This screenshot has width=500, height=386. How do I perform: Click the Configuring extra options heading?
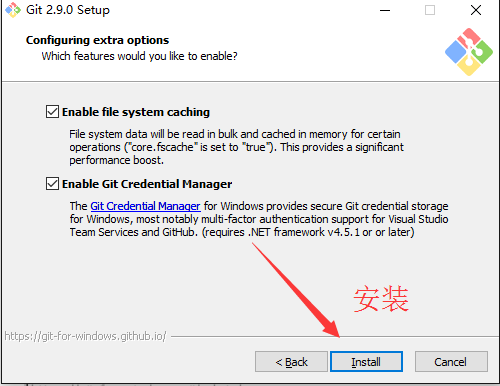(x=97, y=40)
